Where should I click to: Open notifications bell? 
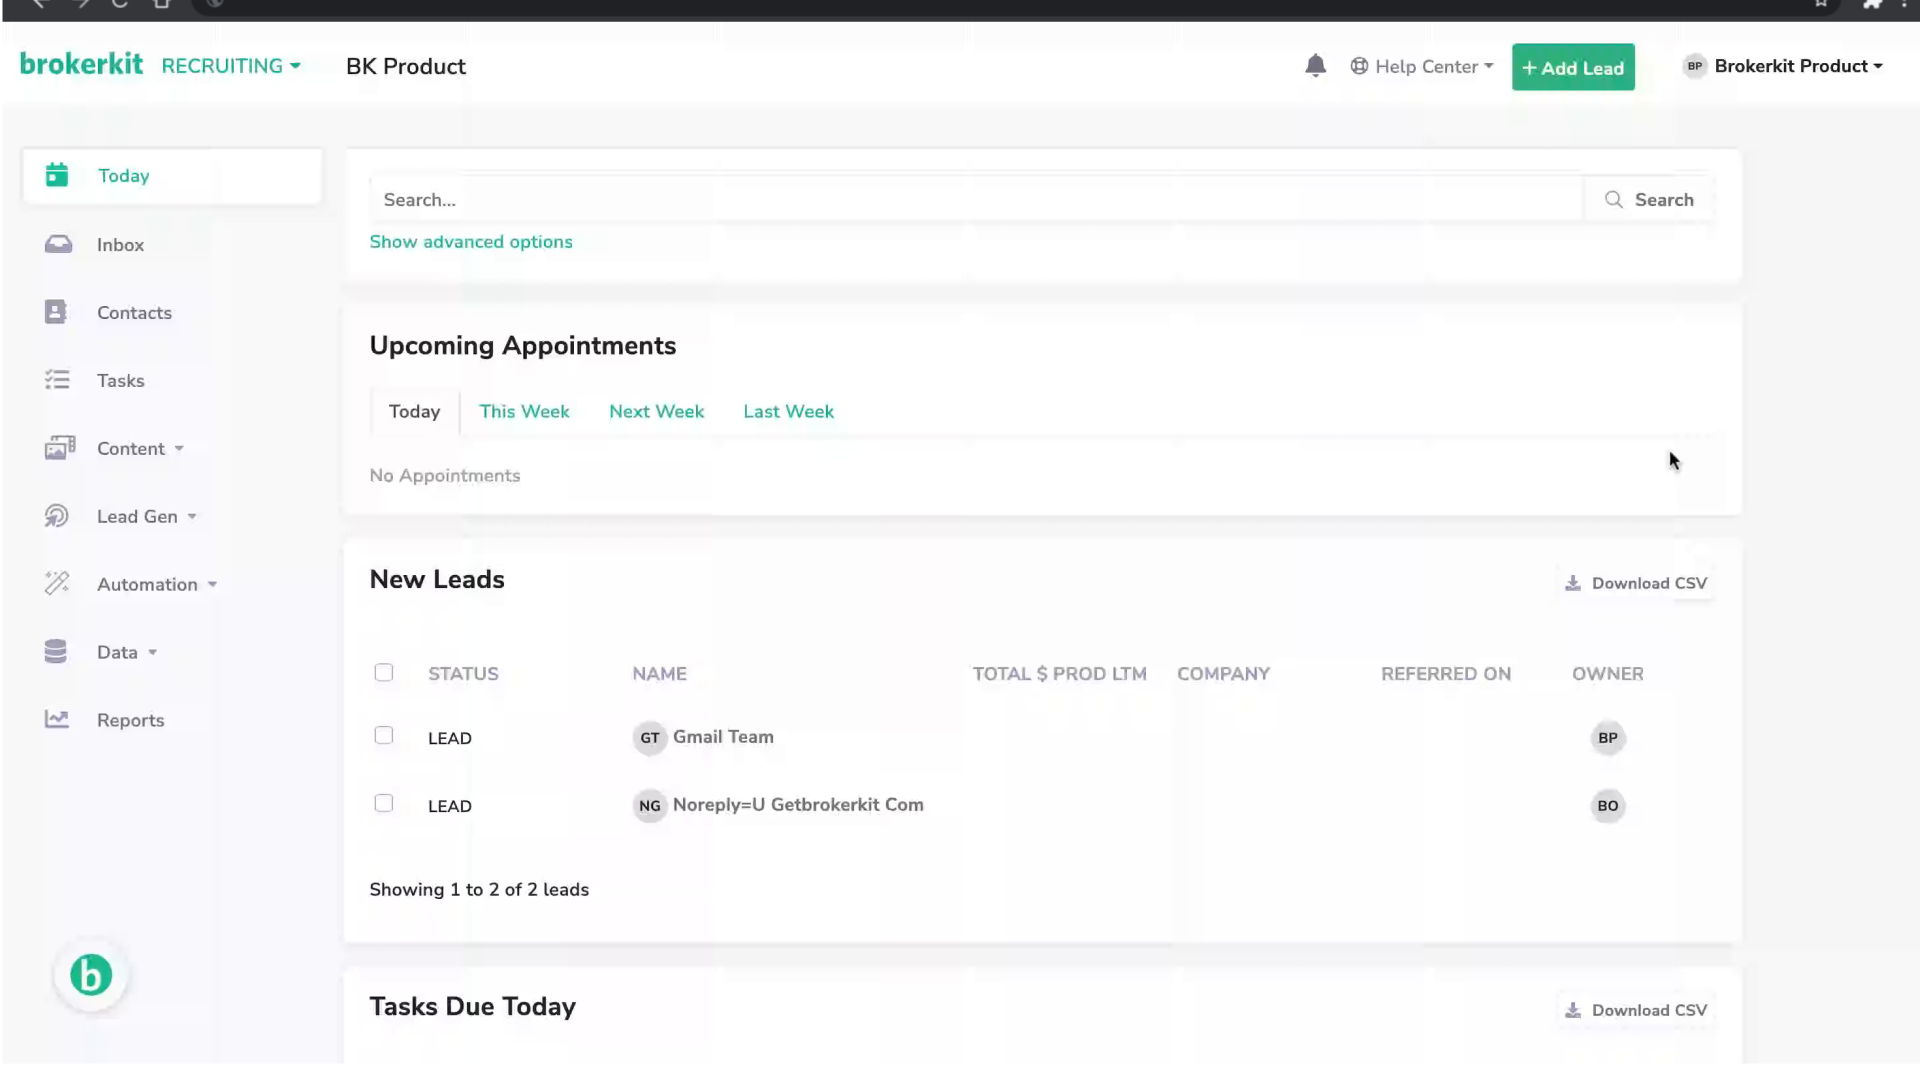tap(1315, 66)
